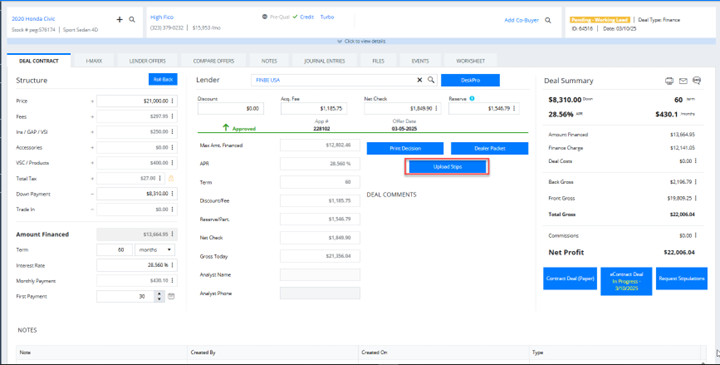The width and height of the screenshot is (720, 365).
Task: Click the DeskPro button
Action: click(470, 80)
